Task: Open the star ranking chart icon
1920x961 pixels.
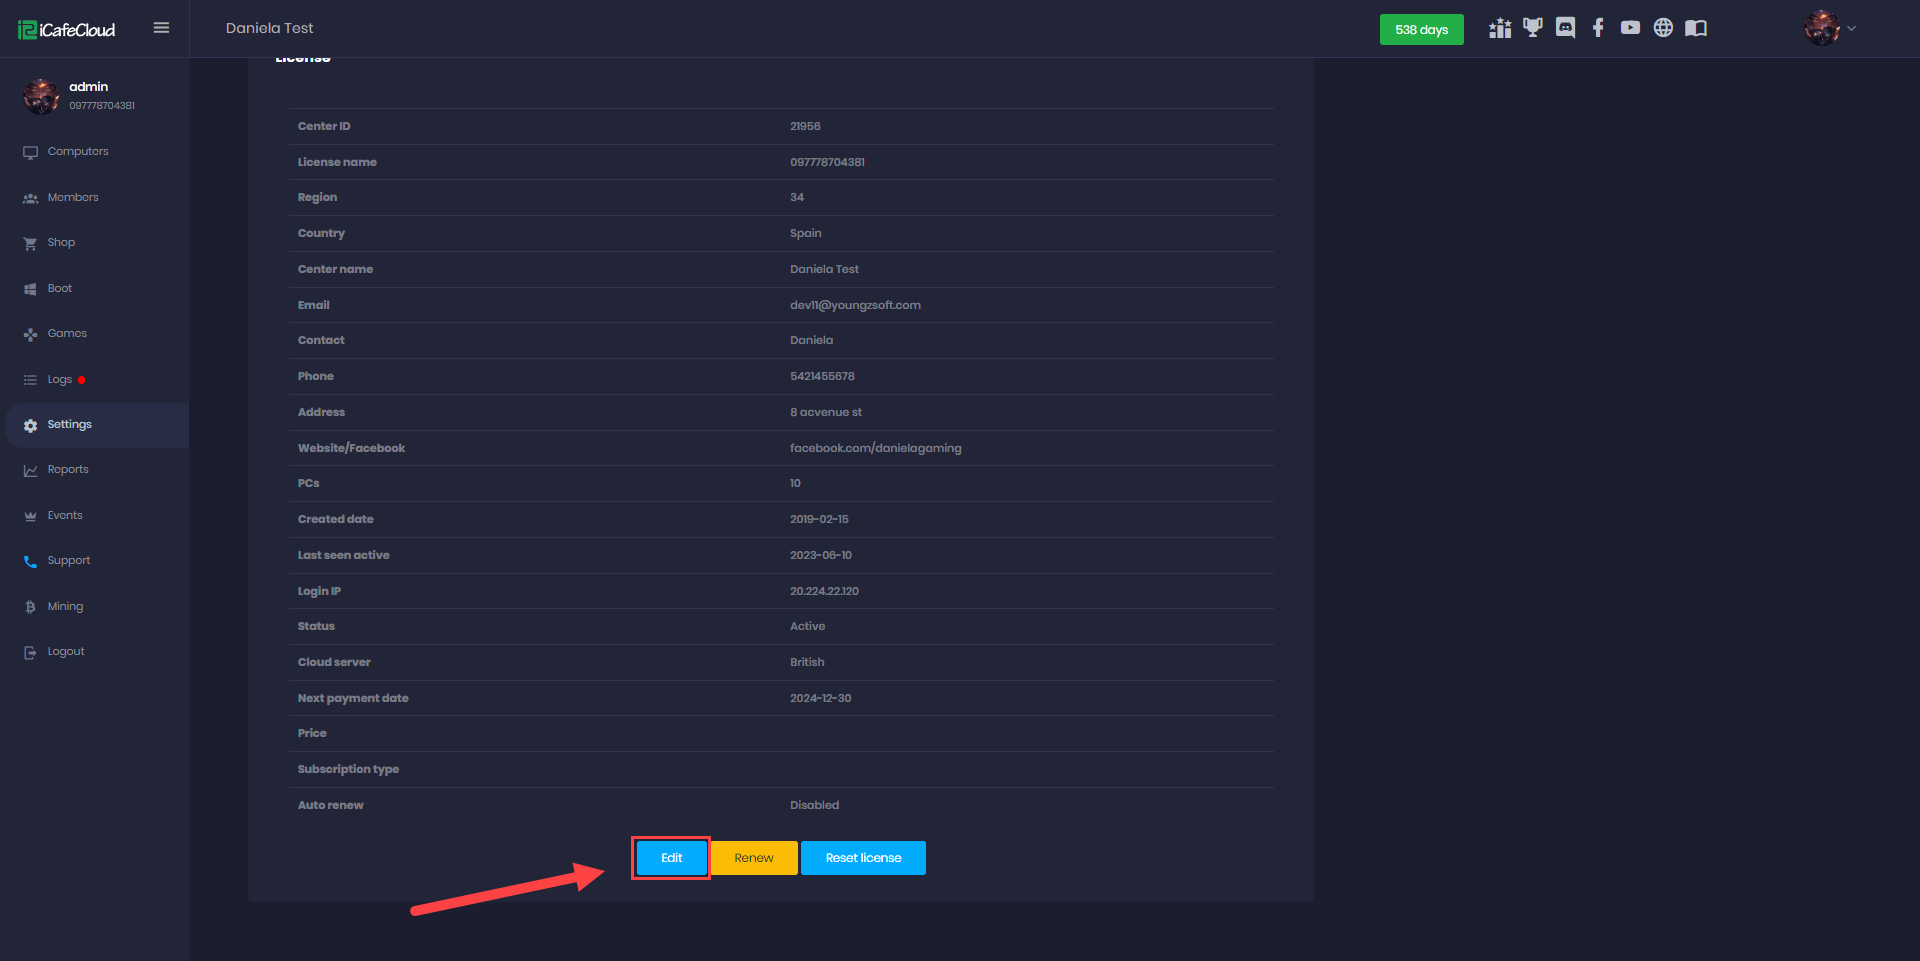Action: pos(1499,28)
